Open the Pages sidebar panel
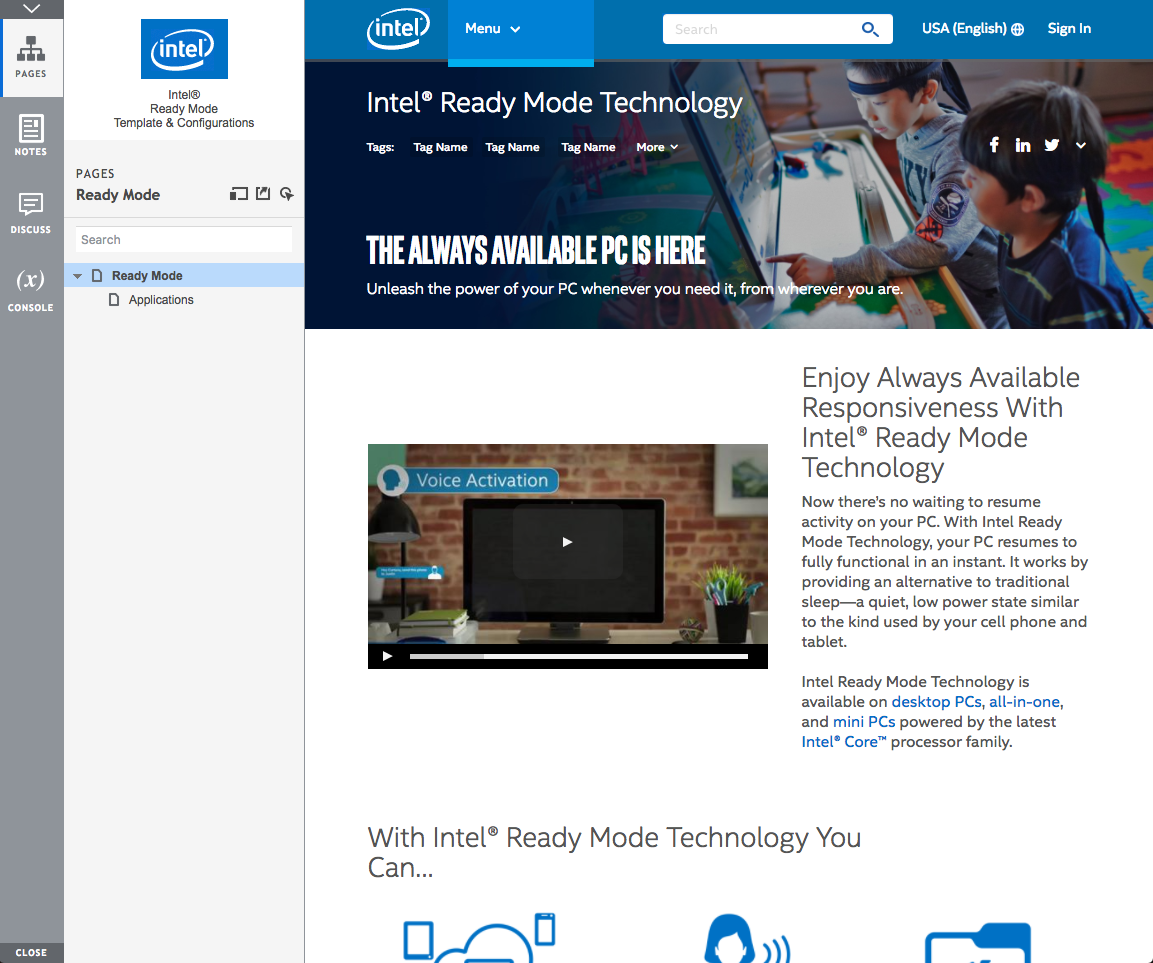 coord(31,58)
